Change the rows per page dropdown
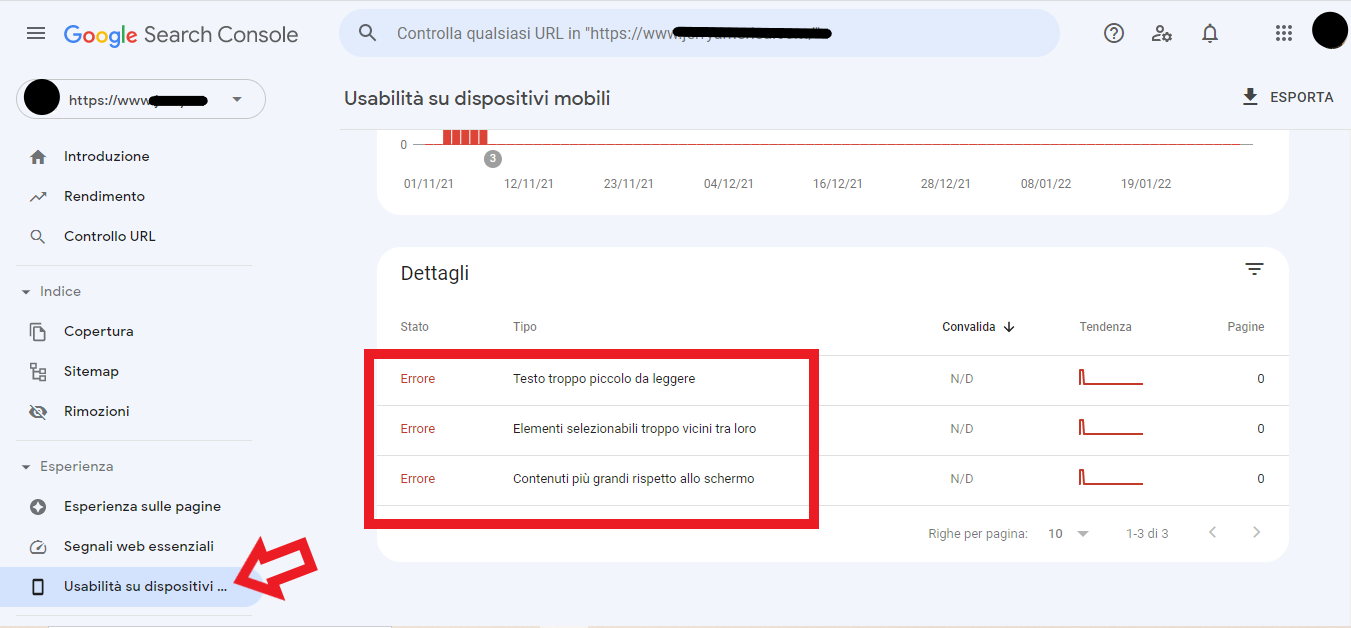The height and width of the screenshot is (628, 1351). 1069,534
